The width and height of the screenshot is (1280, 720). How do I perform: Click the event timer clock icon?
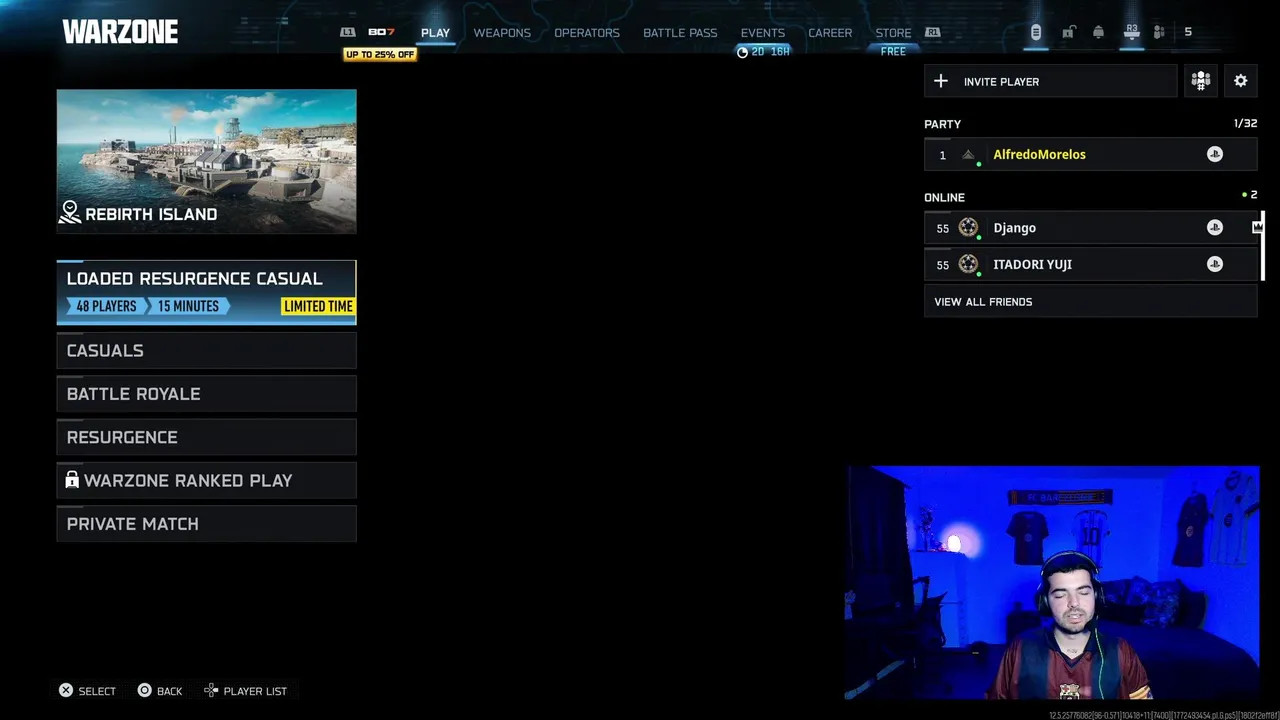pyautogui.click(x=742, y=52)
